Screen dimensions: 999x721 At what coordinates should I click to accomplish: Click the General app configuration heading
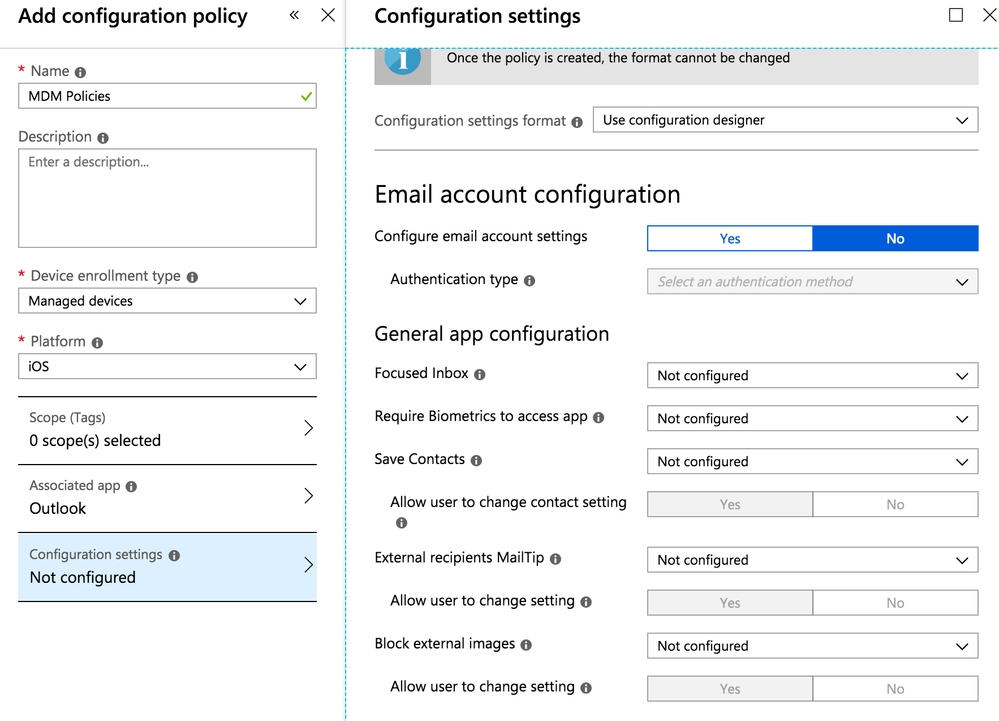[492, 334]
